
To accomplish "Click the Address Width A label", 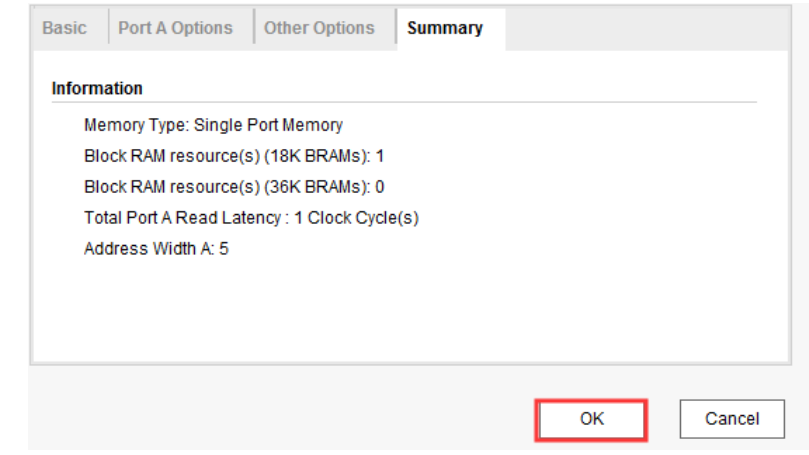I will [x=149, y=249].
